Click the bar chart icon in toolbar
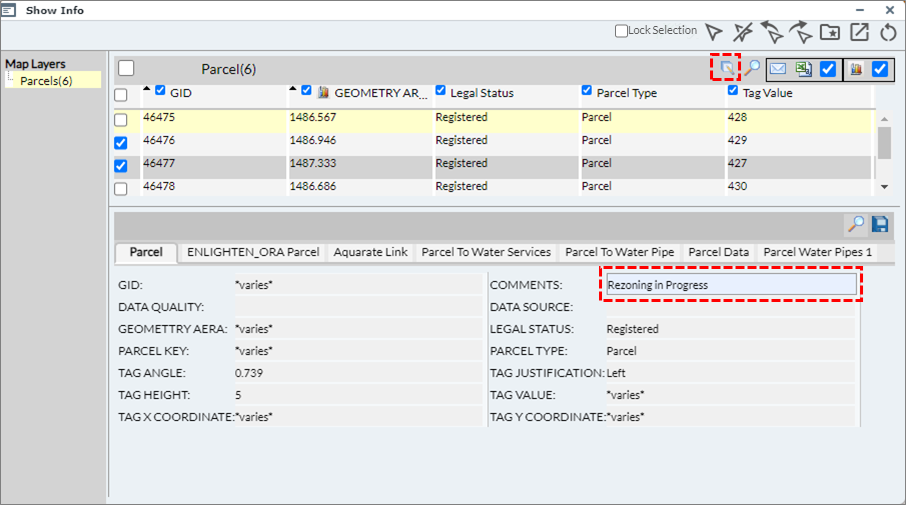906x505 pixels. click(x=856, y=69)
